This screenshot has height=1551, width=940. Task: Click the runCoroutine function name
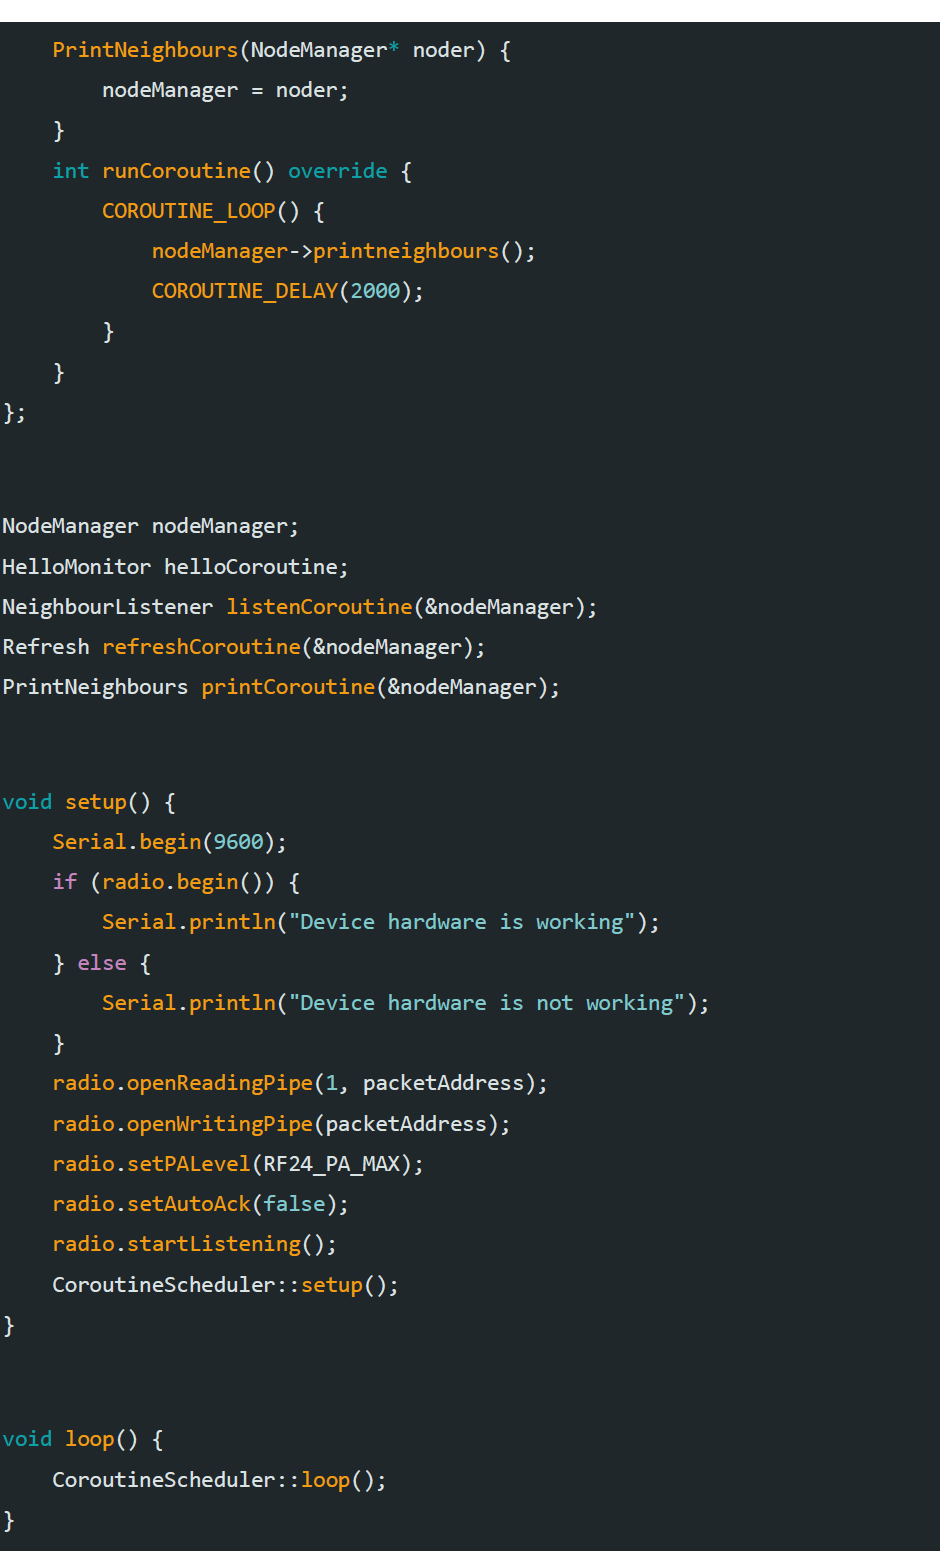(x=176, y=170)
